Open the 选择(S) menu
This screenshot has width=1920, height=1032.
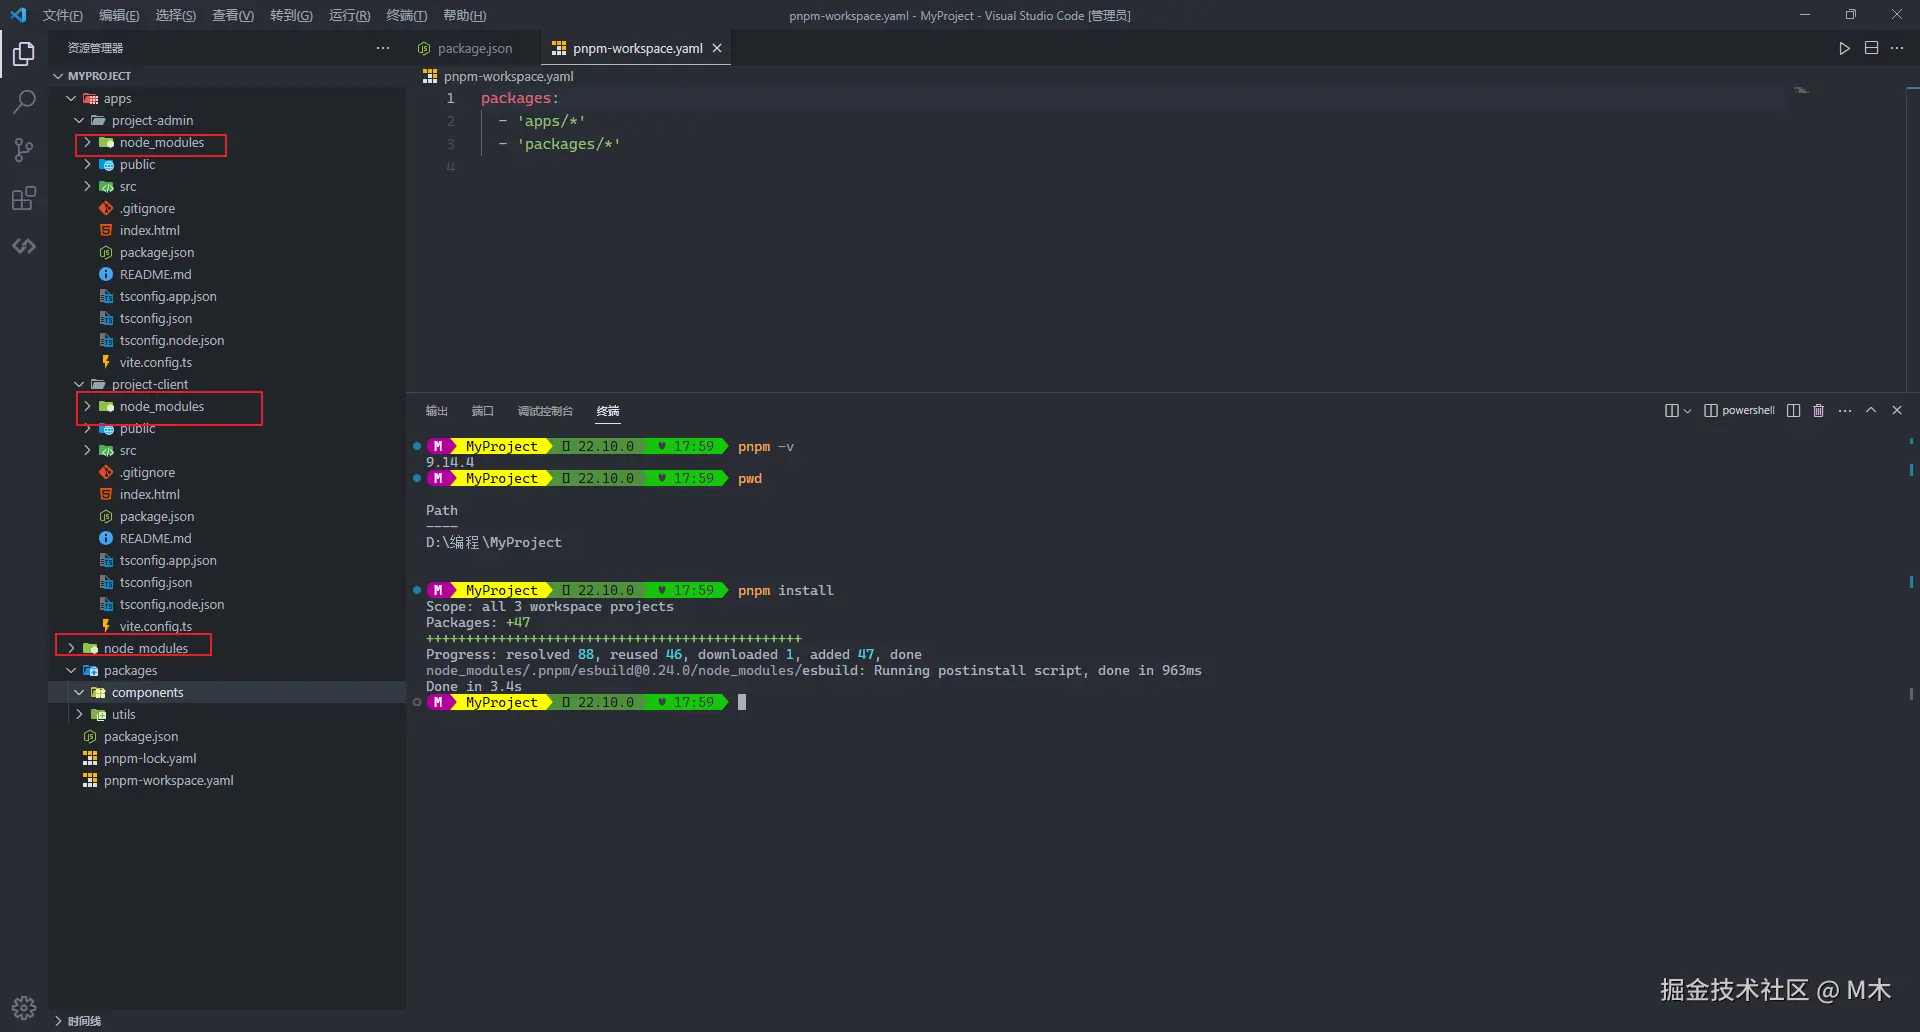coord(176,15)
